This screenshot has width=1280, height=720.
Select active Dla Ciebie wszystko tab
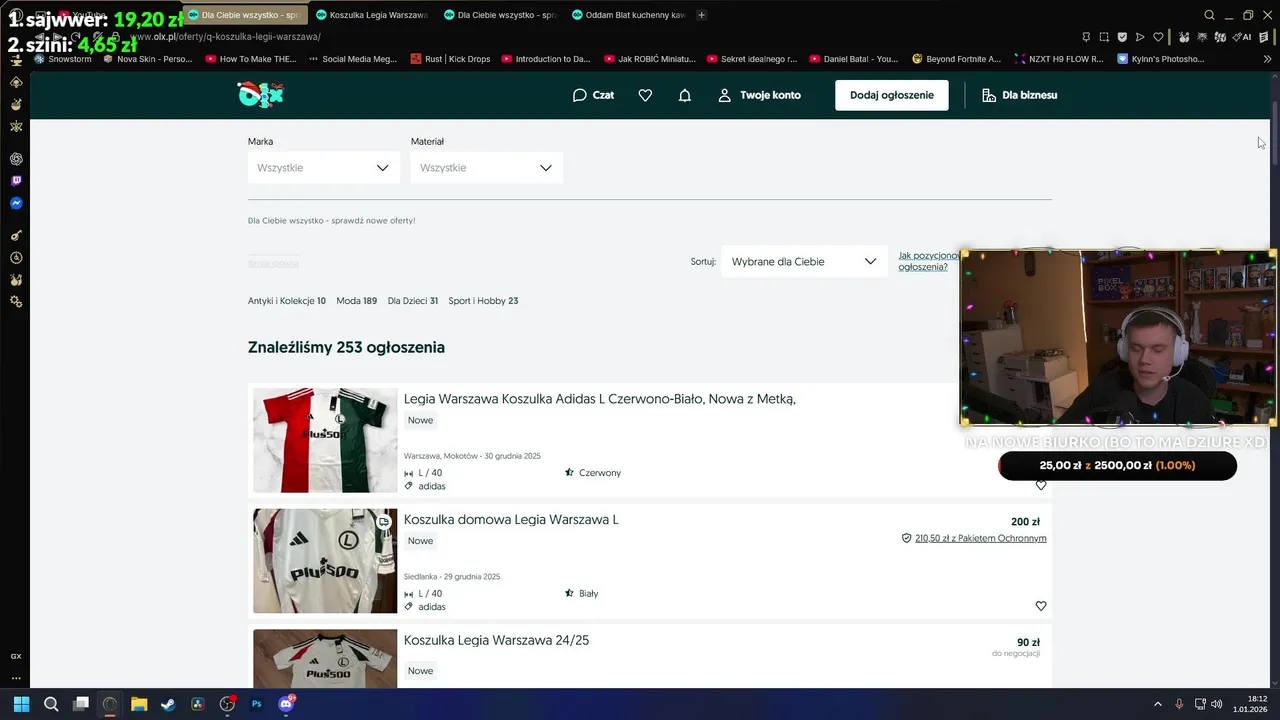(244, 15)
